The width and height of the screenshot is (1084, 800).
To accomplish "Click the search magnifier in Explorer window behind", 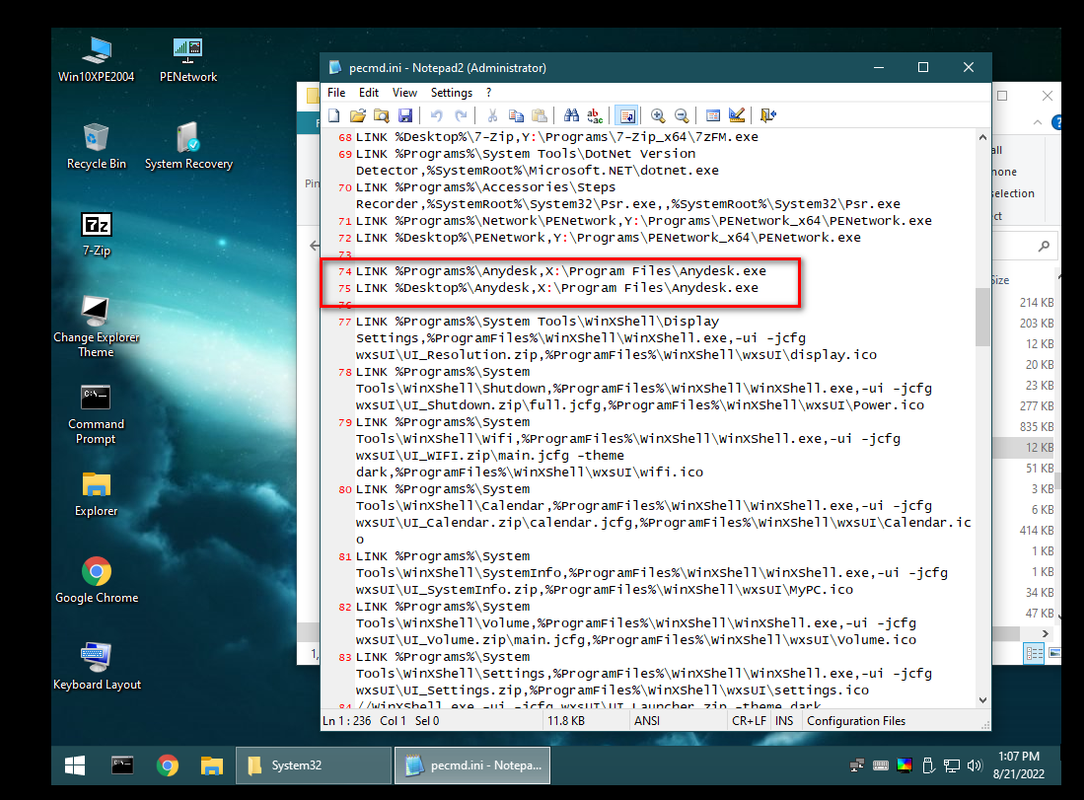I will (x=1044, y=245).
